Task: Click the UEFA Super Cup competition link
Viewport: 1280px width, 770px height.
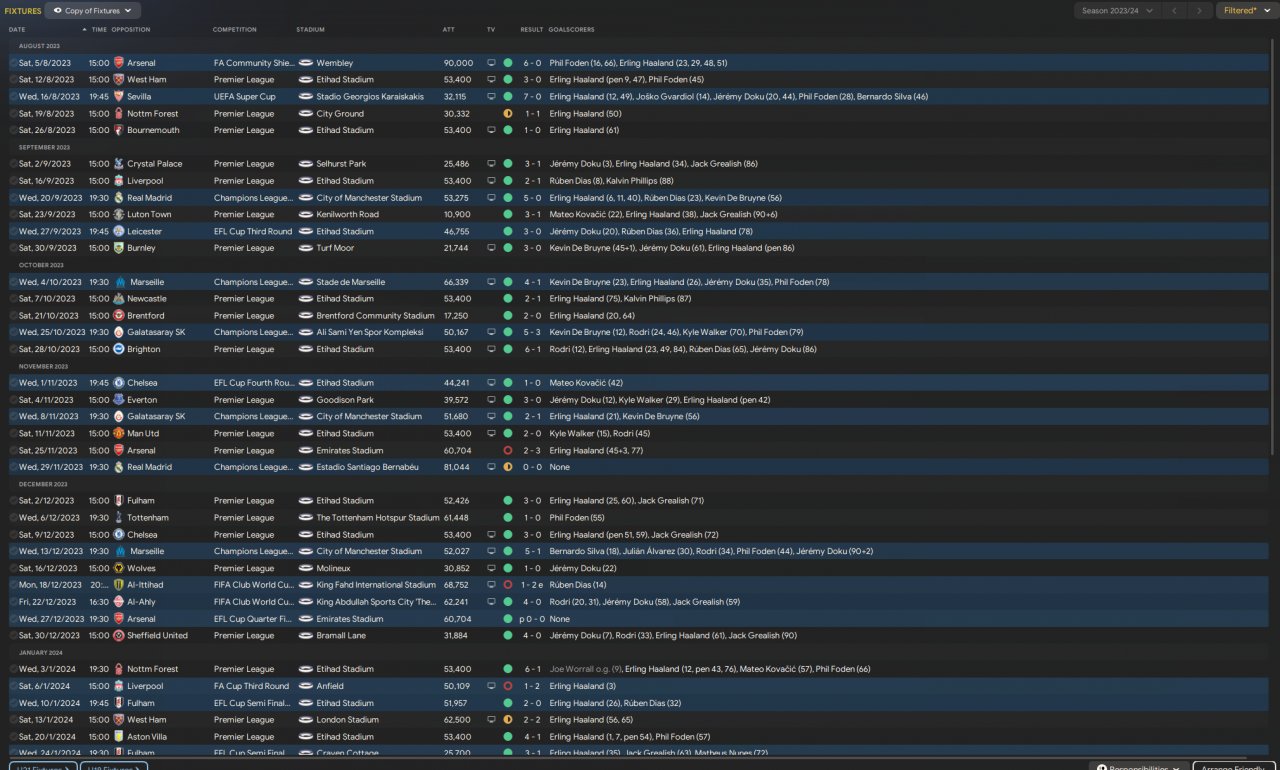Action: 245,97
